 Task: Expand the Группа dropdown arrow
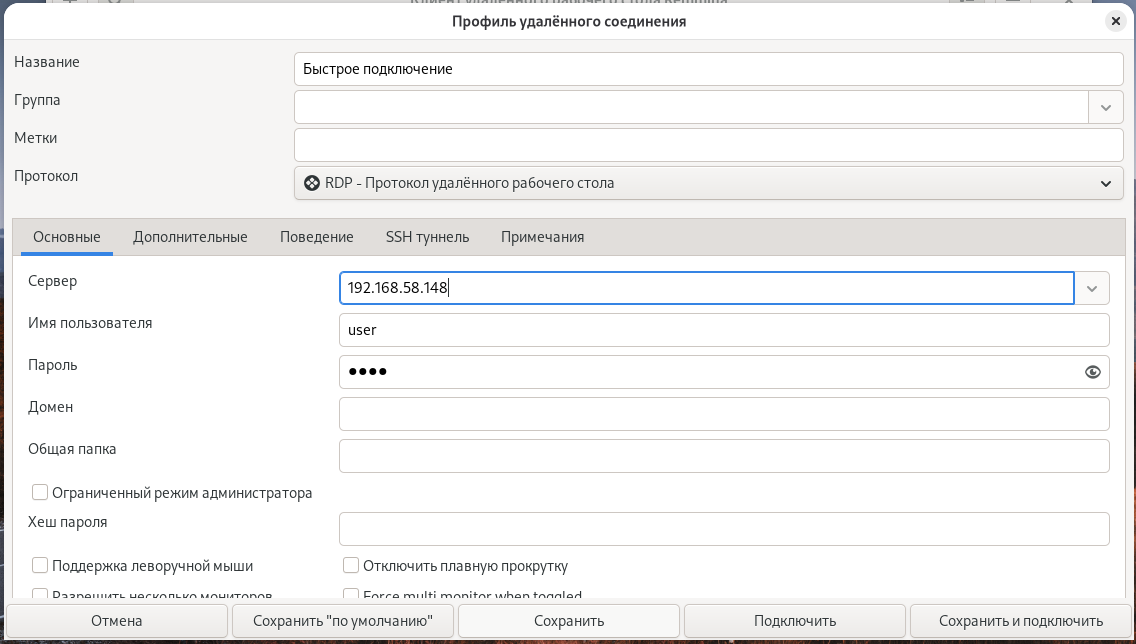pos(1105,107)
